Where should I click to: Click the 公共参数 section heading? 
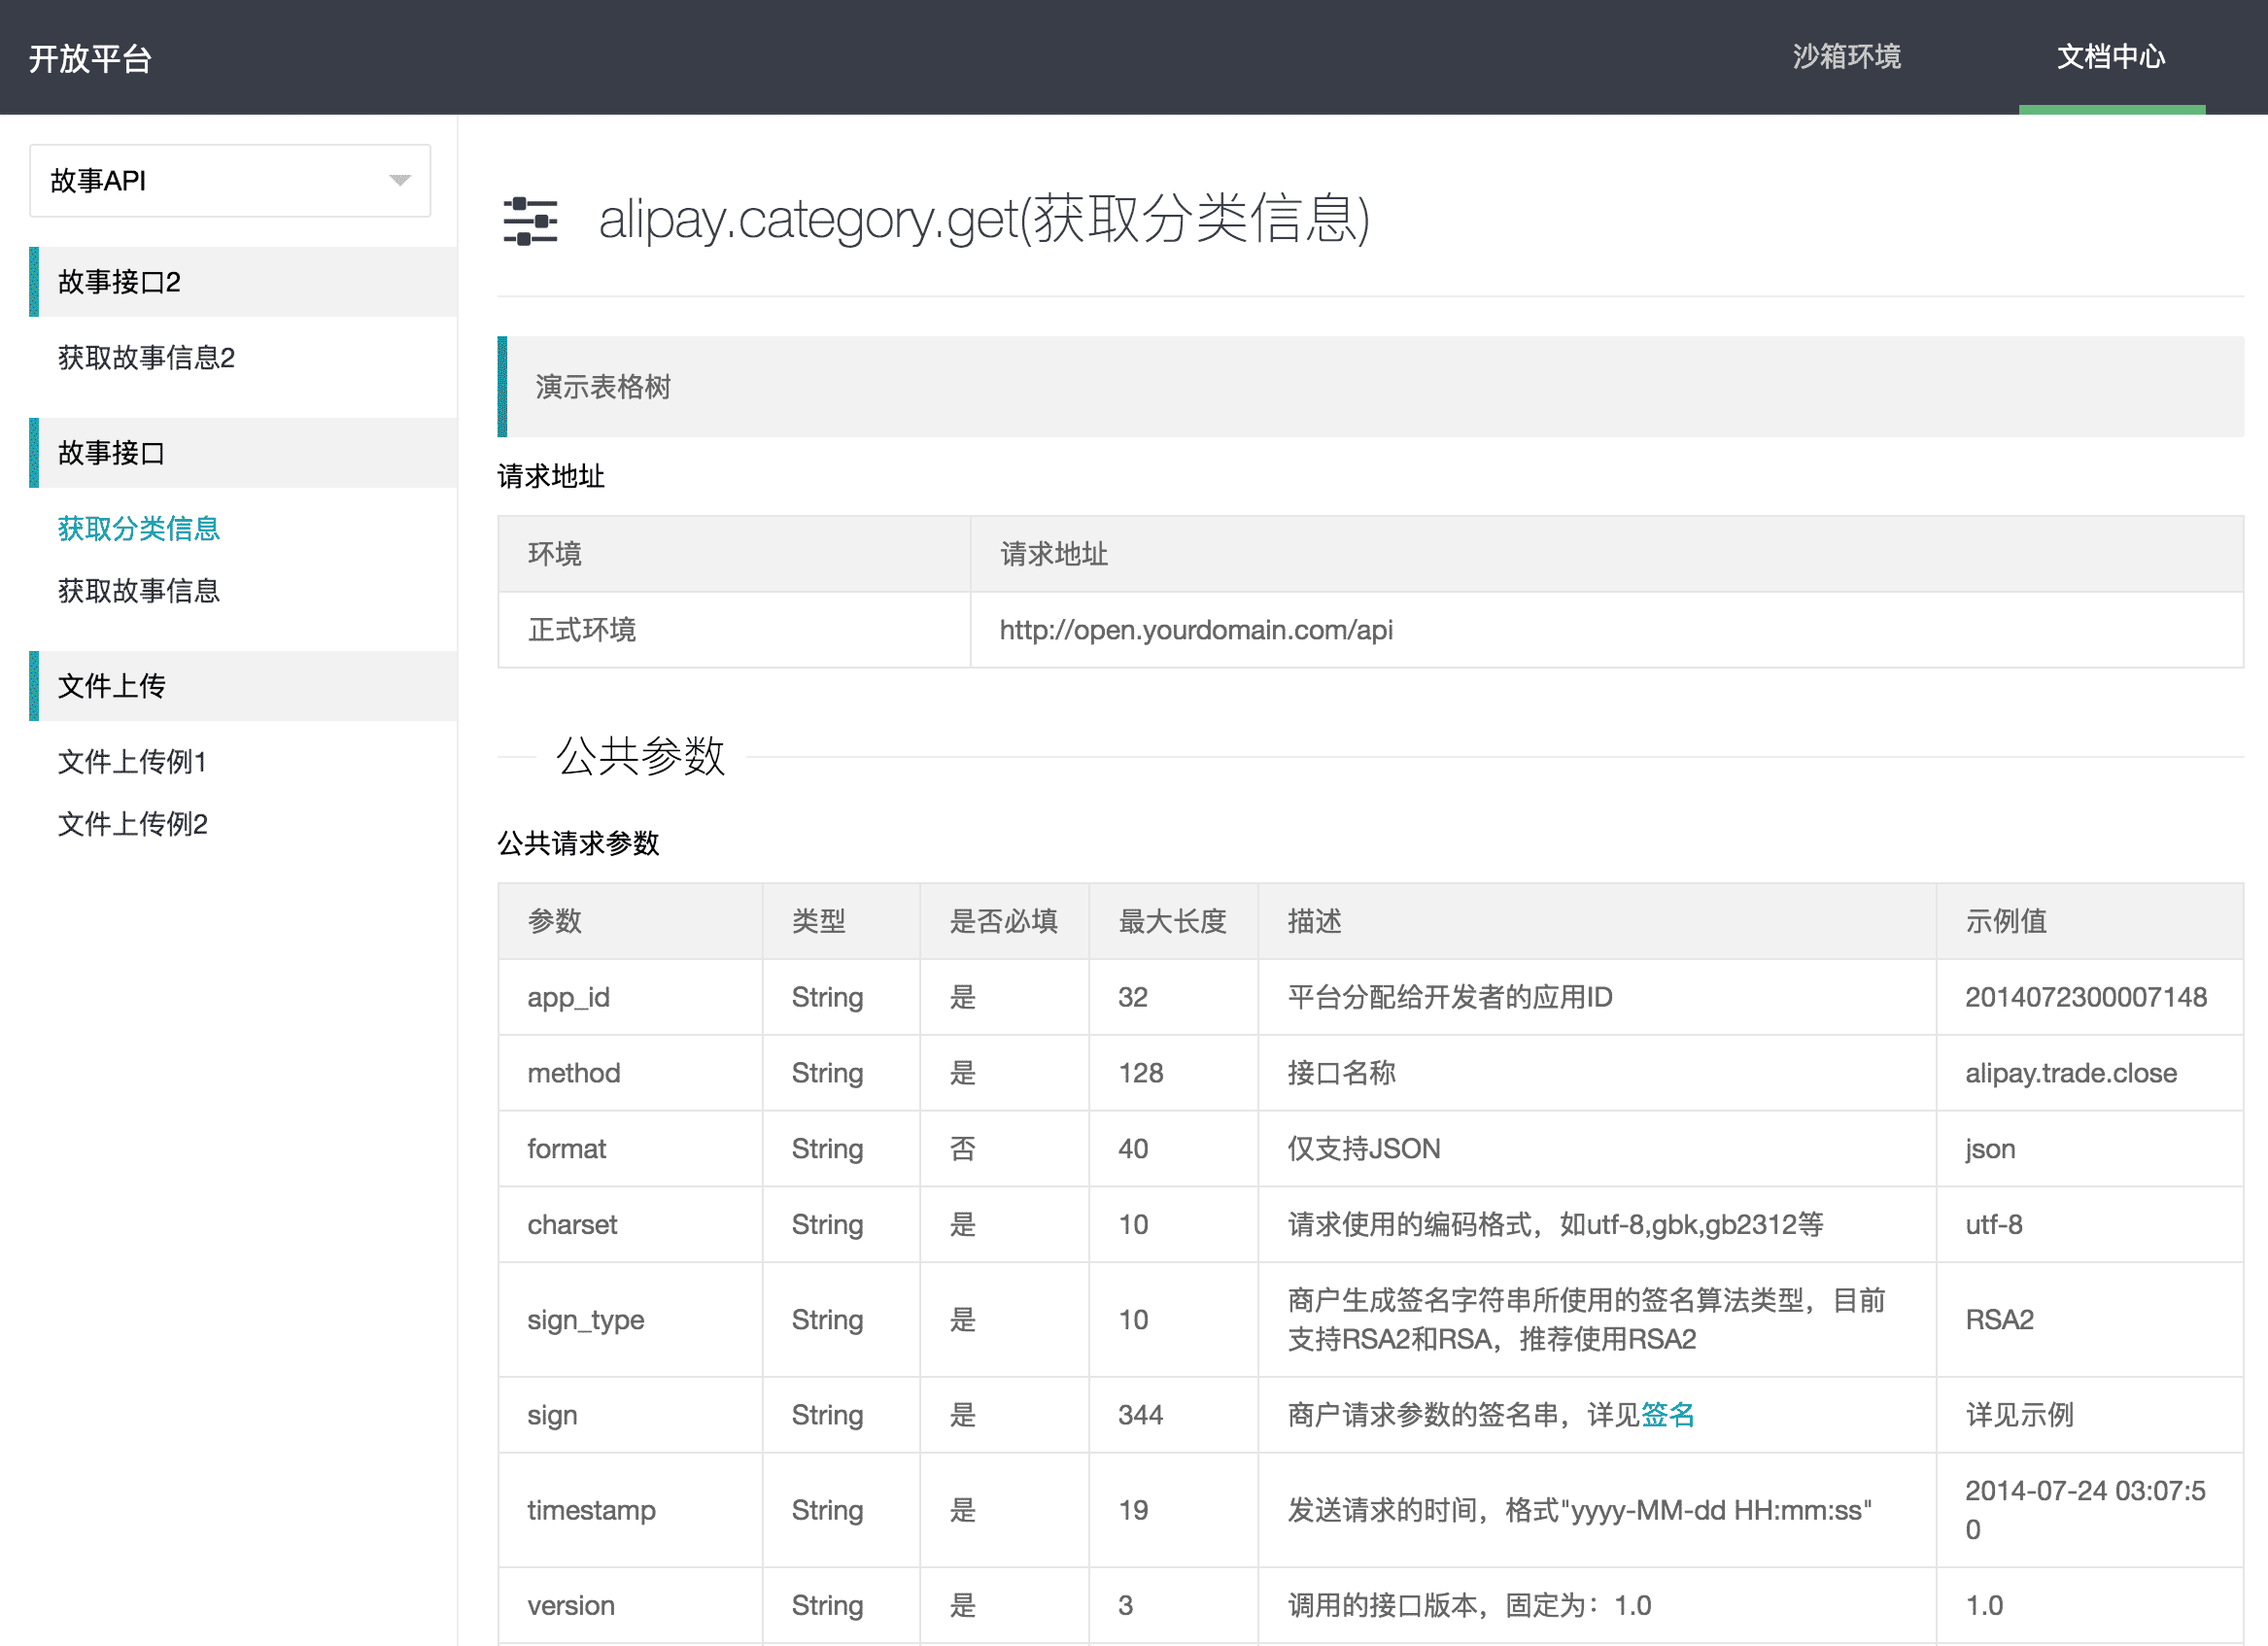tap(640, 756)
